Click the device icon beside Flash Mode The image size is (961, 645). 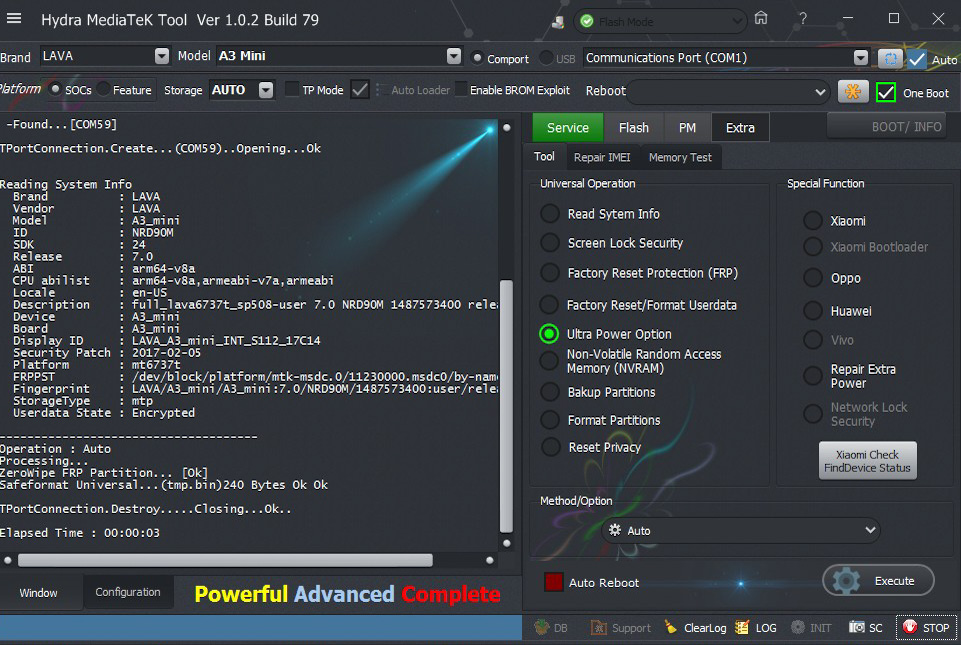(x=558, y=21)
